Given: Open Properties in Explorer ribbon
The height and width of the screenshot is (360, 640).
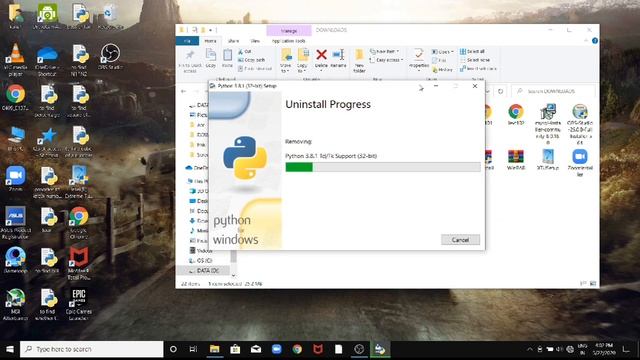Looking at the screenshot, I should tap(418, 60).
